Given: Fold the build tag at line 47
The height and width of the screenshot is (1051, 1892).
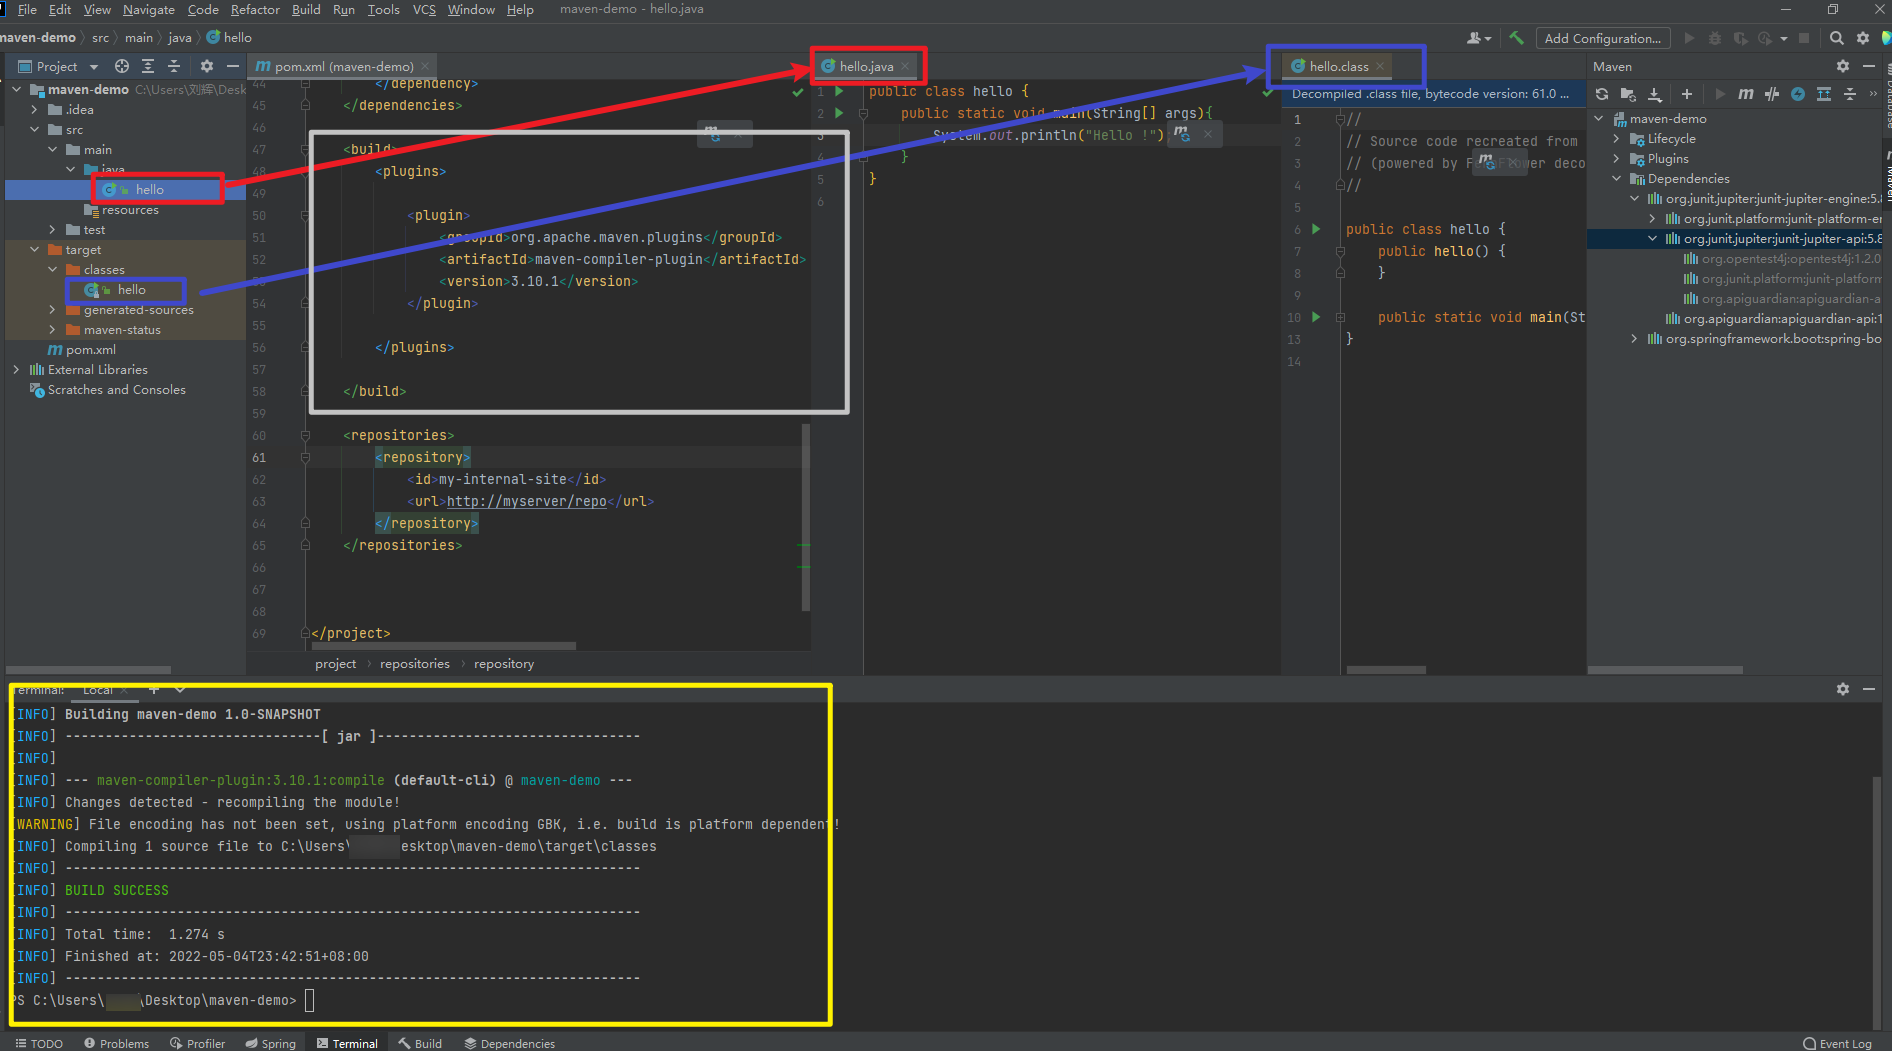Looking at the screenshot, I should coord(305,149).
